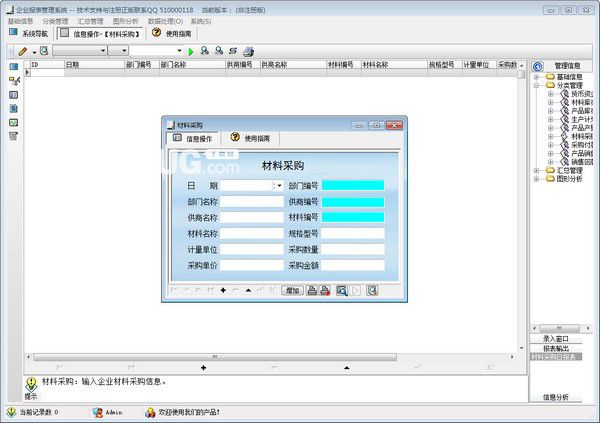The width and height of the screenshot is (600, 423).
Task: Open the 日期 date picker dropdown in dialog
Action: (279, 186)
